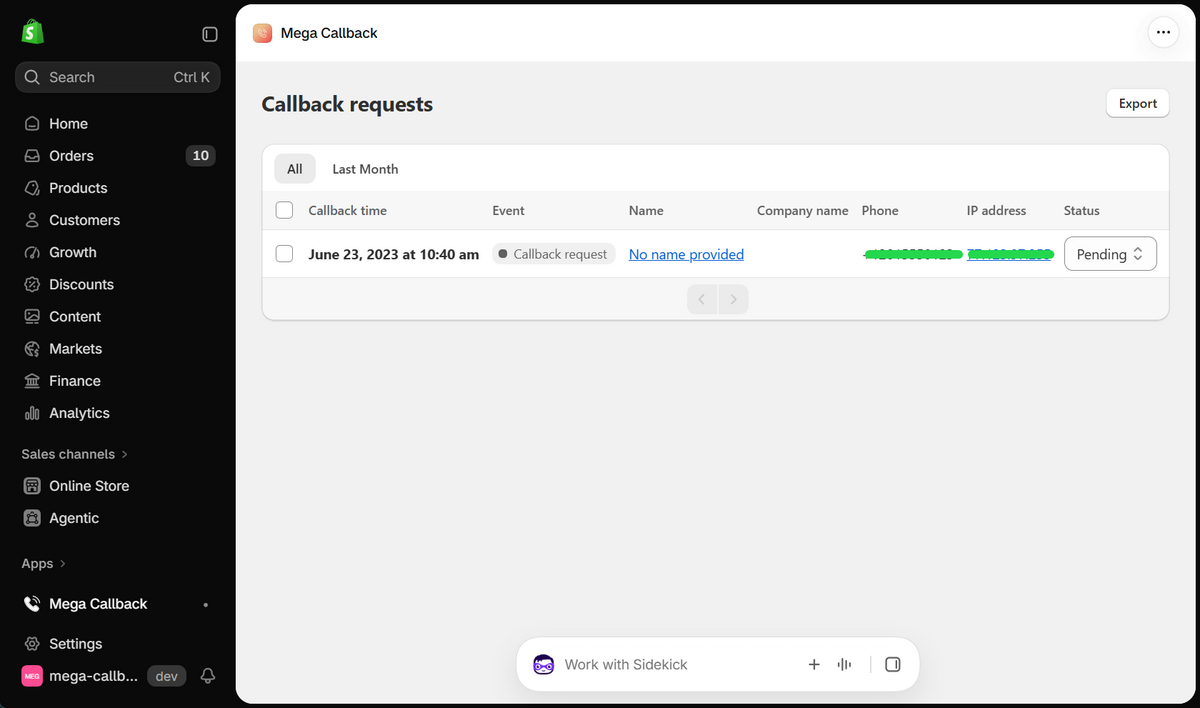Click the Company name column header
Image resolution: width=1200 pixels, height=708 pixels.
point(802,210)
